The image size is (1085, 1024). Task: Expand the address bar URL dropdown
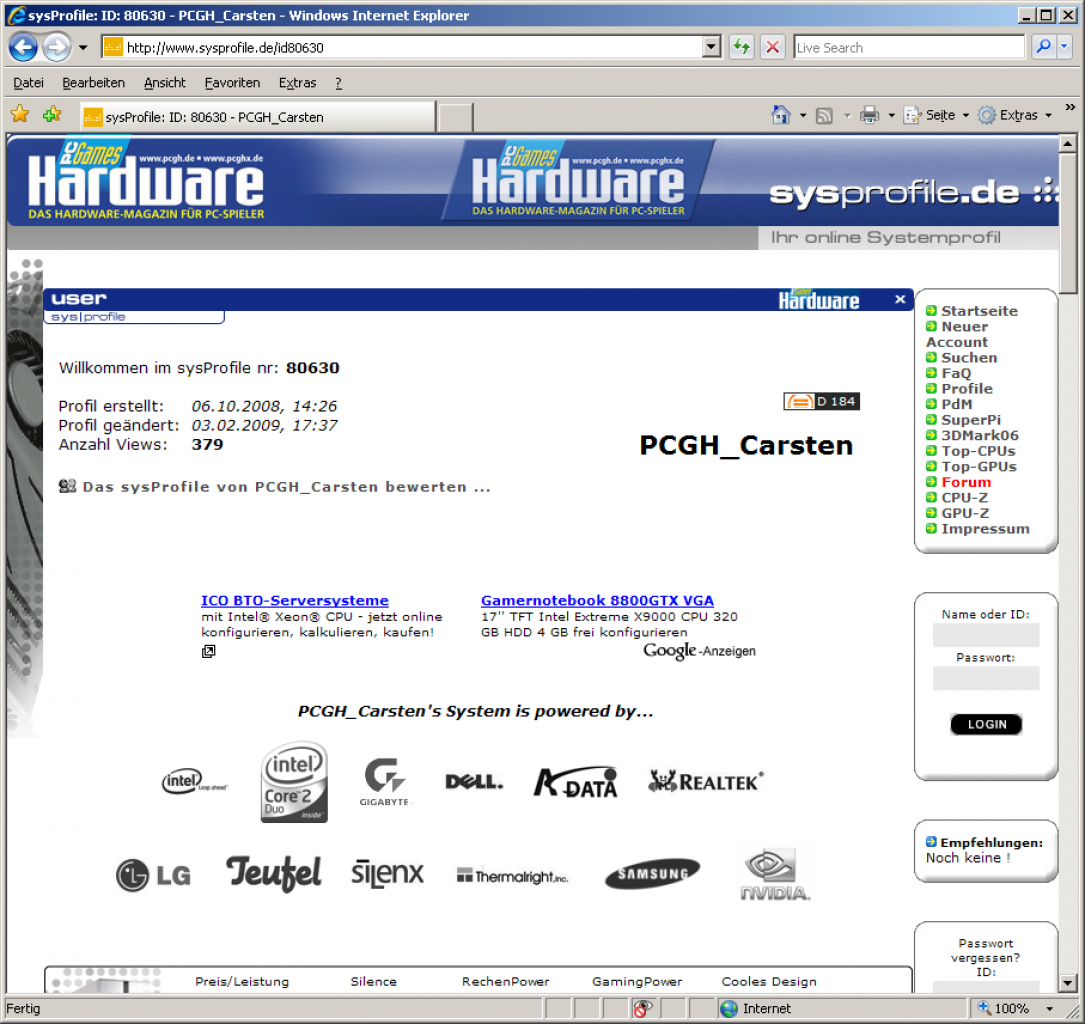coord(711,47)
